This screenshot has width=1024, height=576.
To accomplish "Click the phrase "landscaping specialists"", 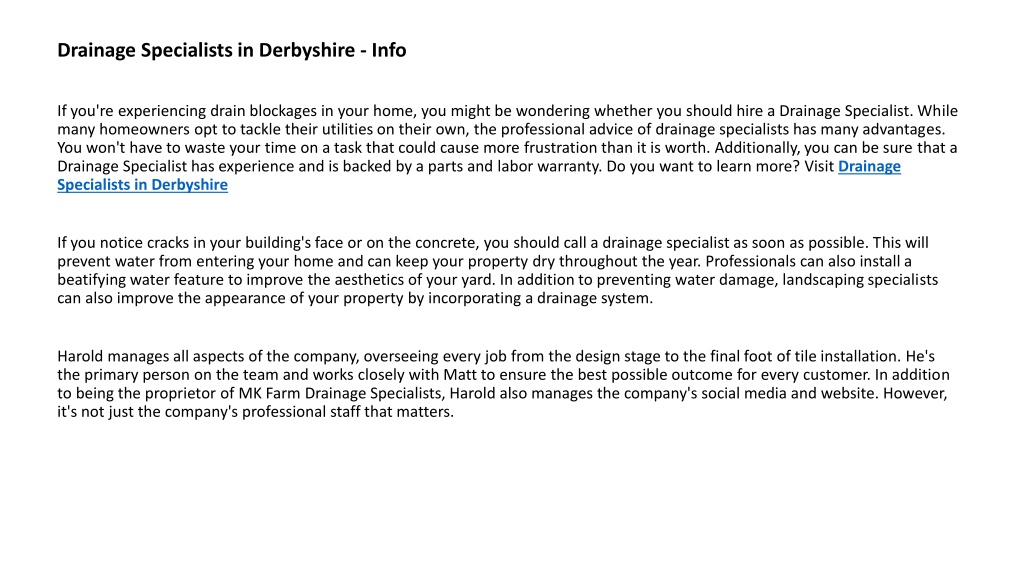I will coord(860,280).
